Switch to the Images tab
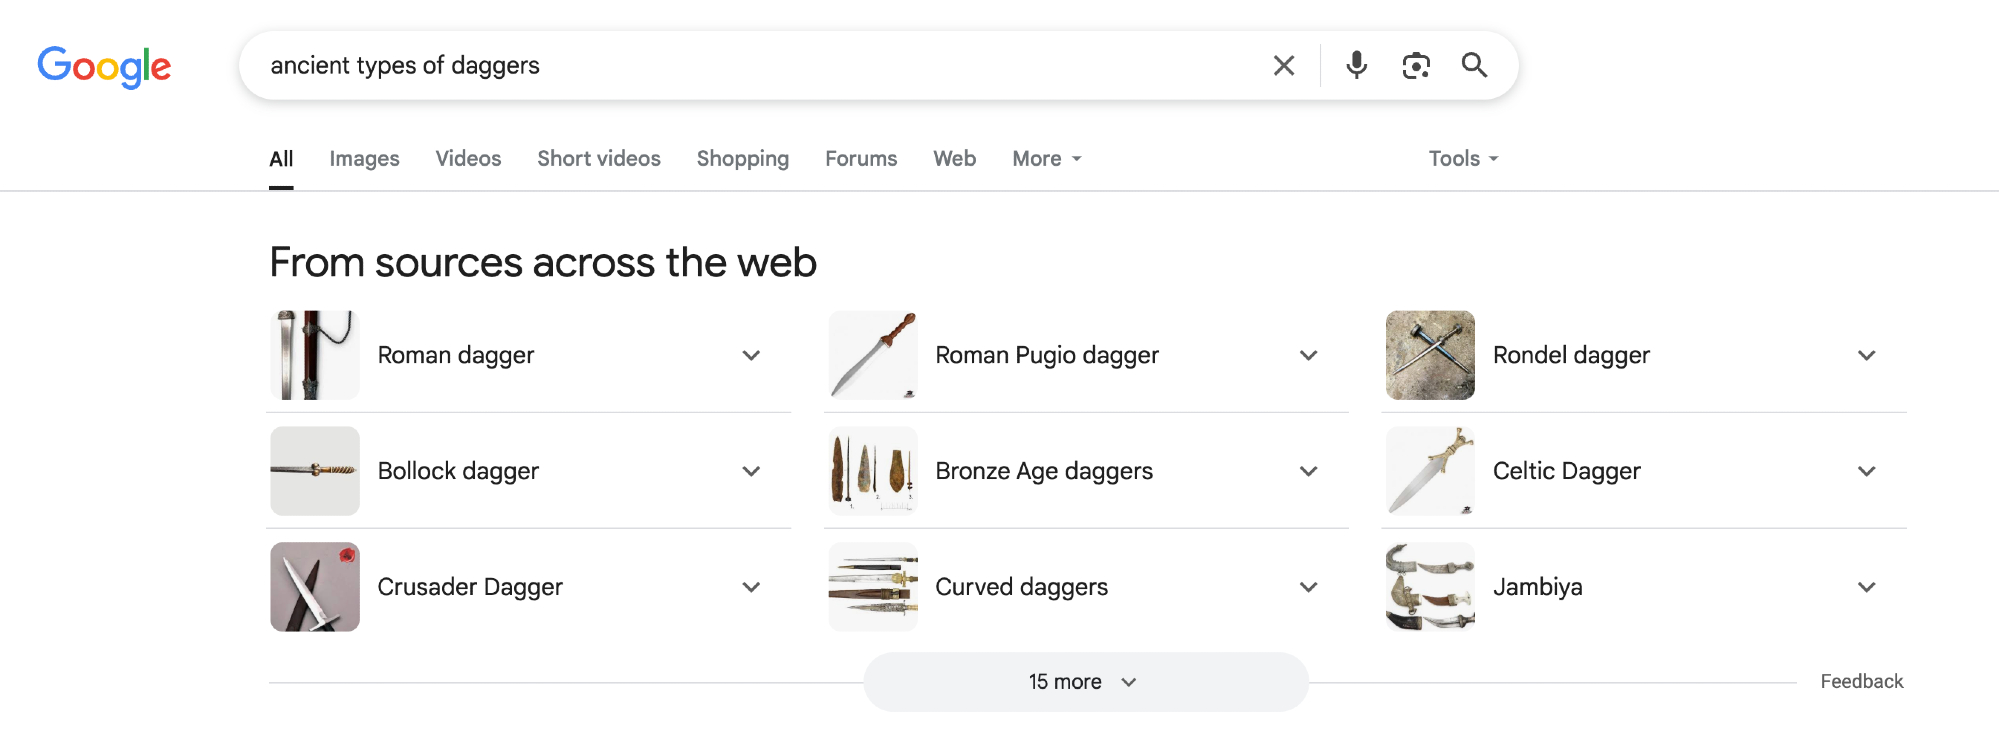 point(364,159)
